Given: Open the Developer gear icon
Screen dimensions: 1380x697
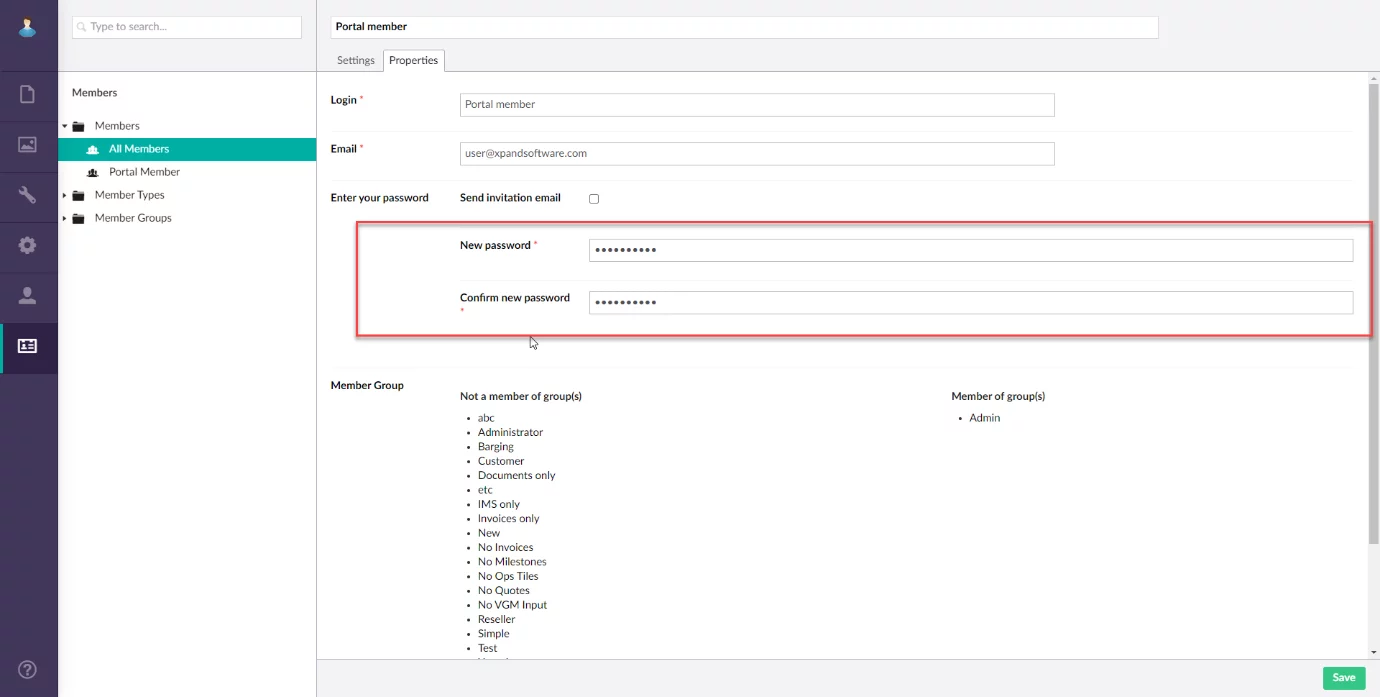Looking at the screenshot, I should pyautogui.click(x=28, y=245).
